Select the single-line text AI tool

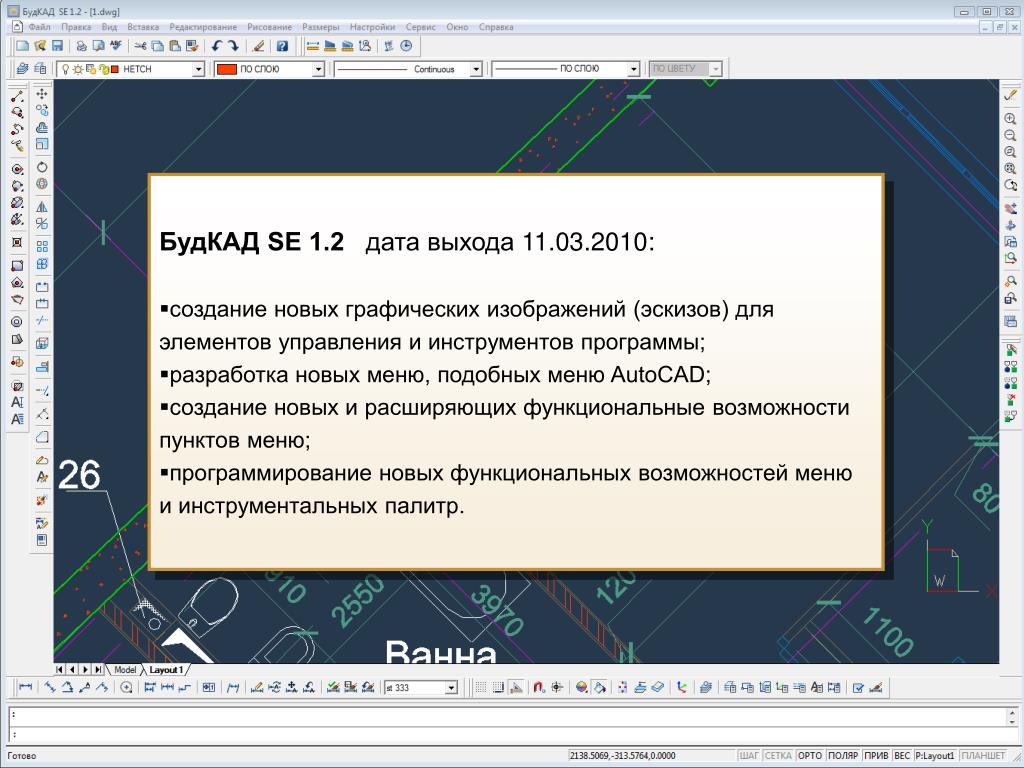point(18,402)
